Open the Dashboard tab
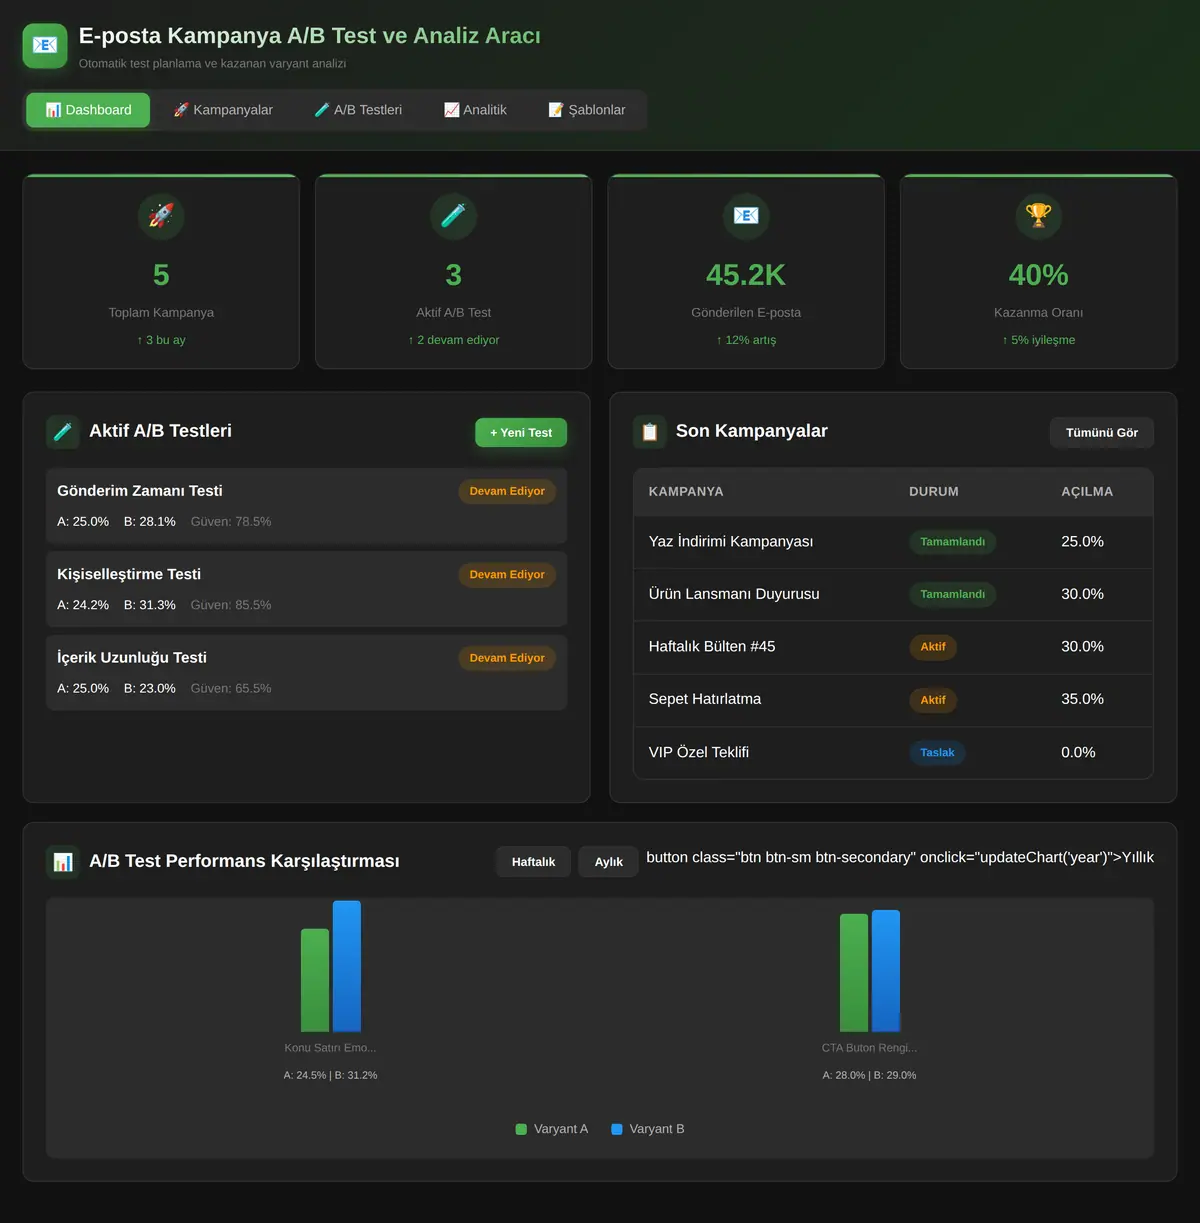The image size is (1200, 1223). tap(88, 110)
